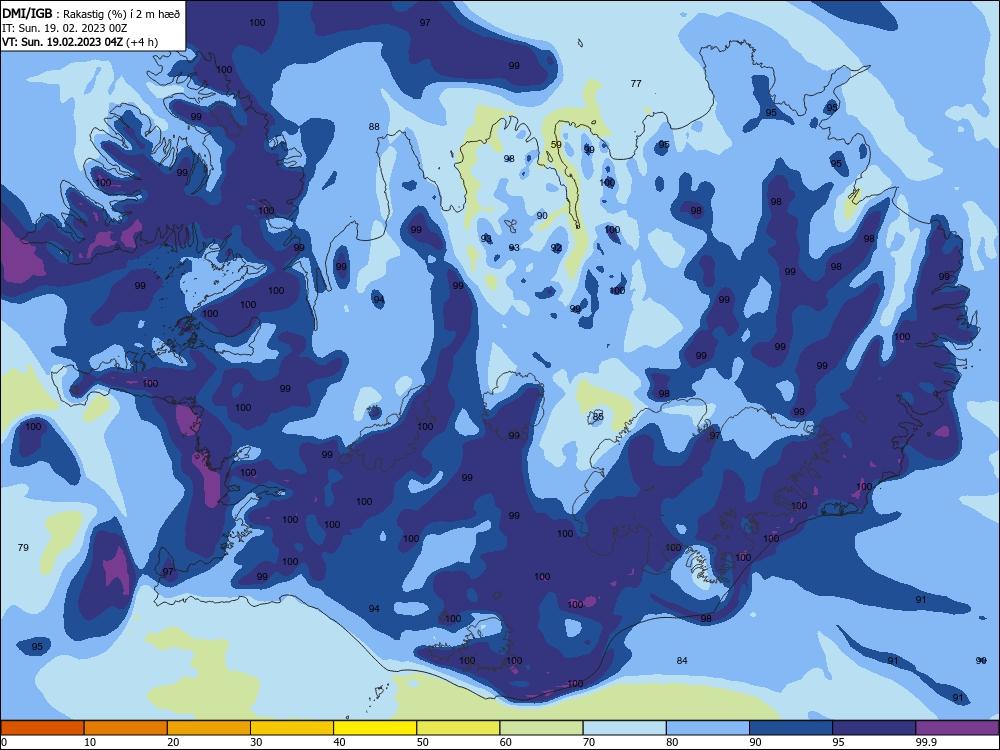Click the legend tick label '50'
This screenshot has height=750, width=1000.
tap(423, 742)
